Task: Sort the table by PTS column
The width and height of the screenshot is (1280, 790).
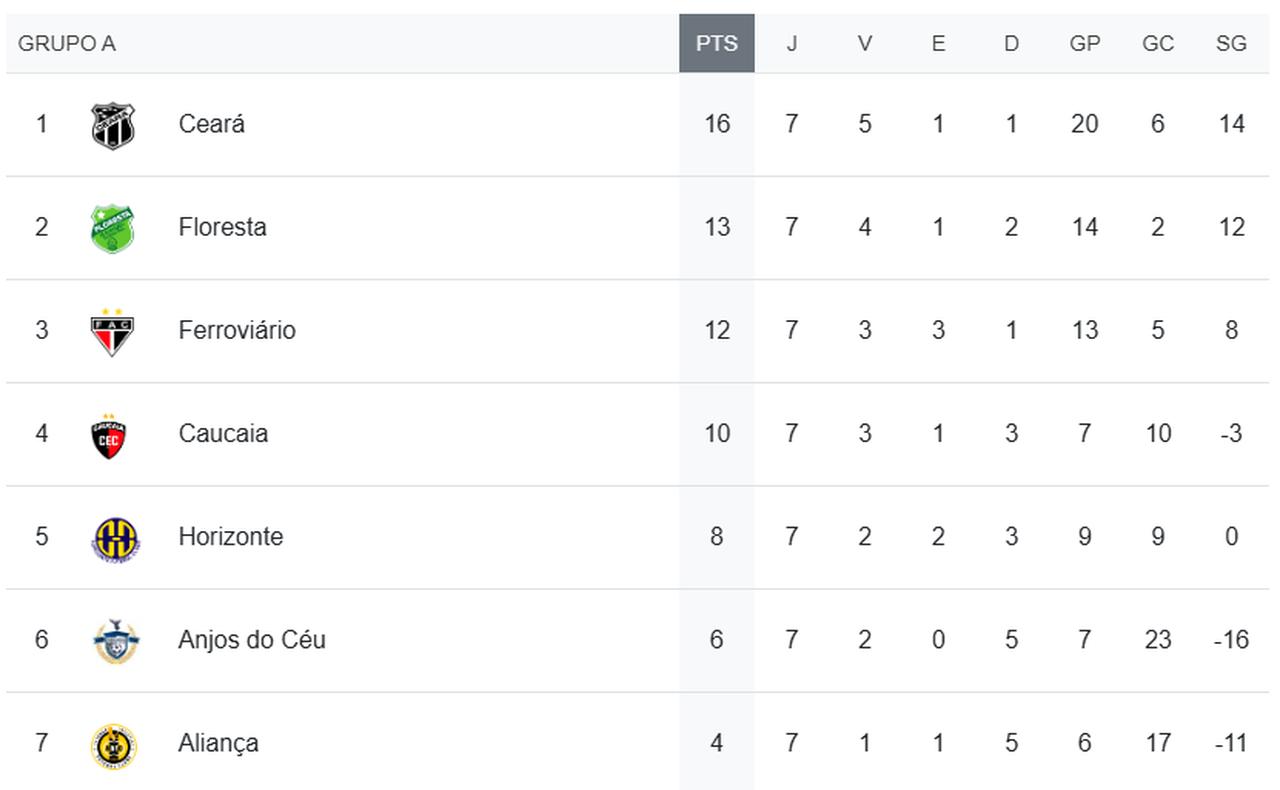Action: (x=716, y=44)
